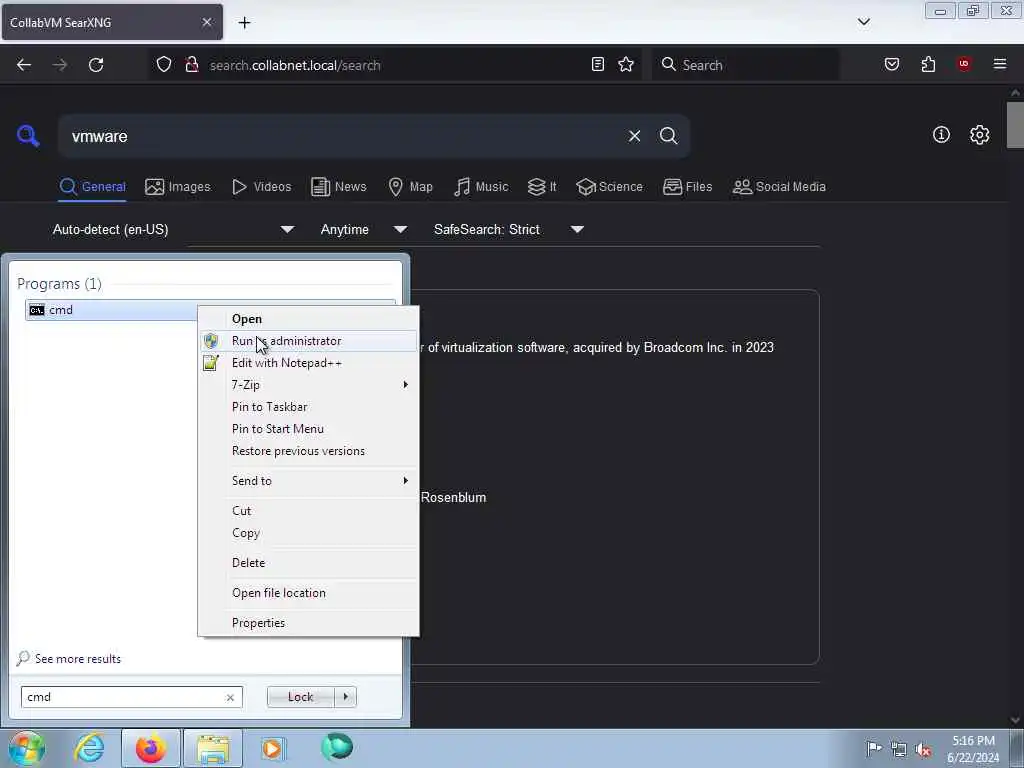Choose Copy from context menu
1024x768 pixels.
tap(308, 533)
